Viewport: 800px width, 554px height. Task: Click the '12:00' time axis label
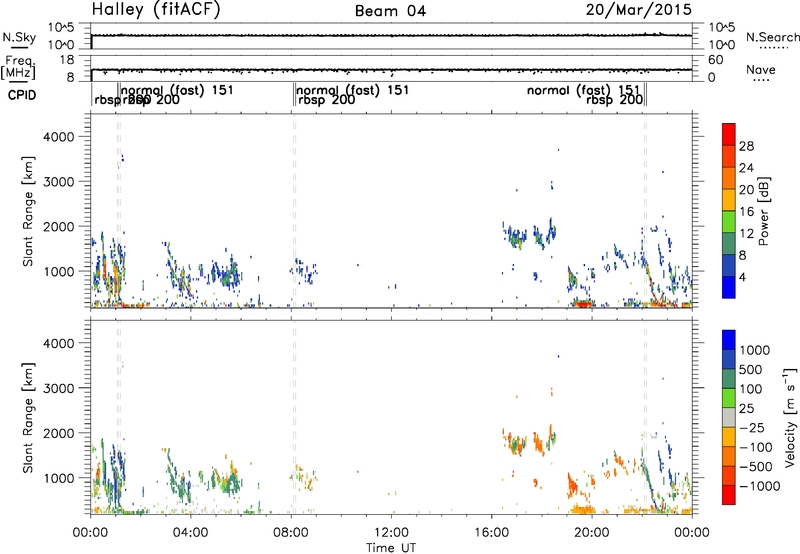(391, 533)
